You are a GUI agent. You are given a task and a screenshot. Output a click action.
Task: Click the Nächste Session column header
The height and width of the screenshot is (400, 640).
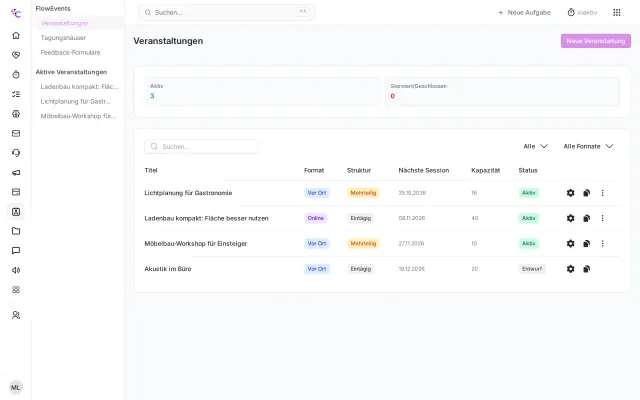pos(424,171)
